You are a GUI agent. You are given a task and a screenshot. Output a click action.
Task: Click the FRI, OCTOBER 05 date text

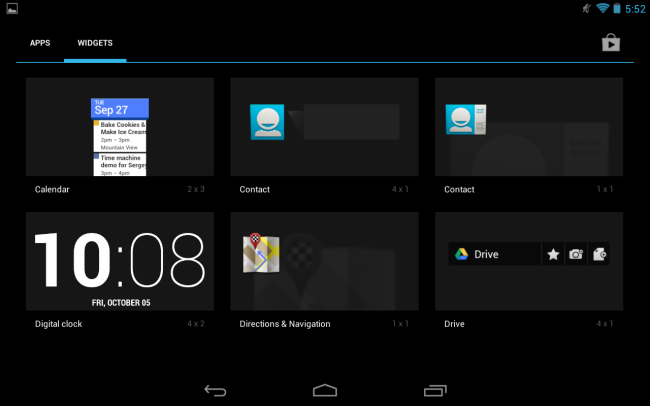pos(121,303)
